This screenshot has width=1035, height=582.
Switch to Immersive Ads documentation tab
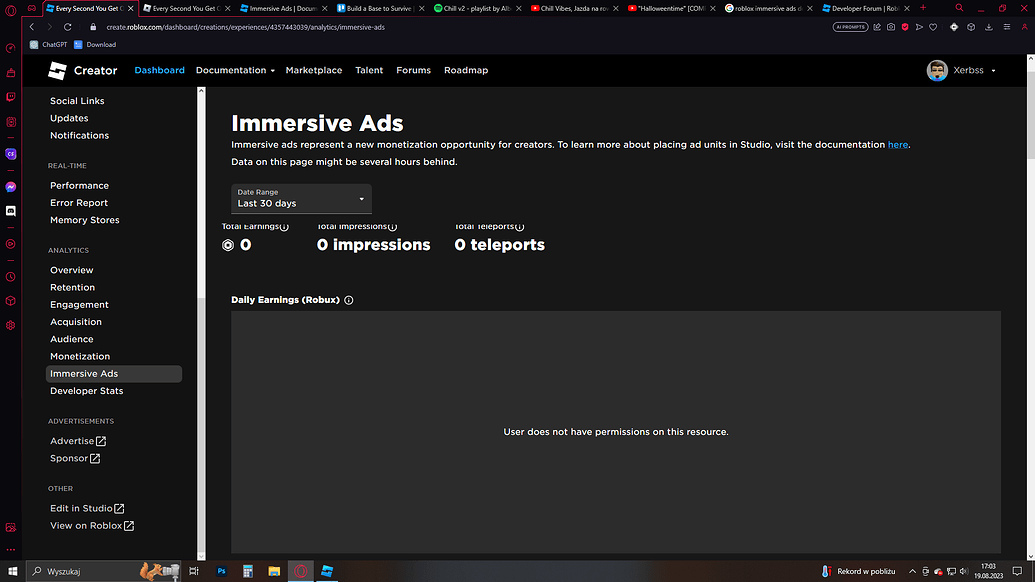coord(283,9)
